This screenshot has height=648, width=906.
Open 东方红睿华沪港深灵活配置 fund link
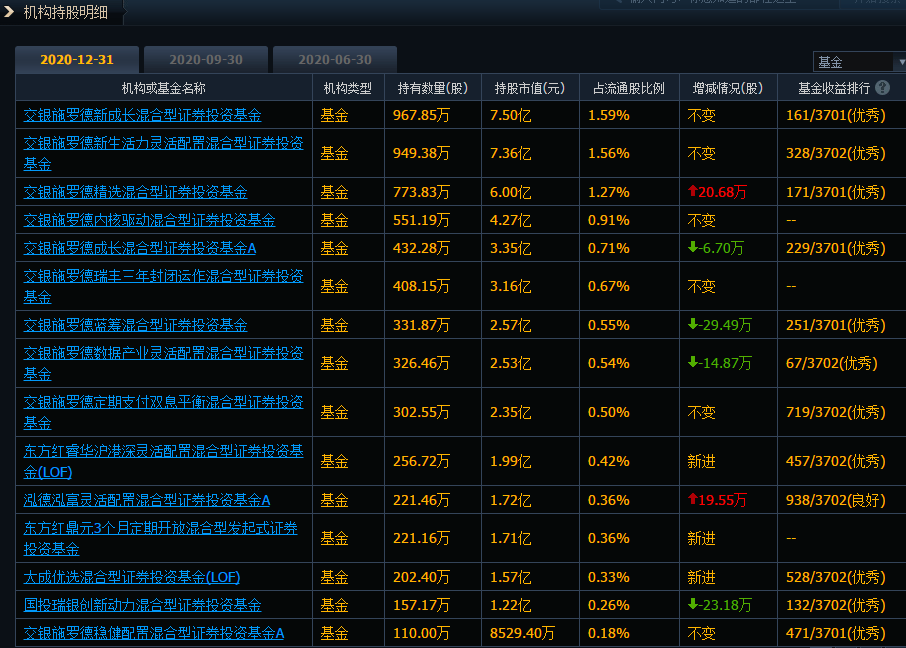[164, 461]
